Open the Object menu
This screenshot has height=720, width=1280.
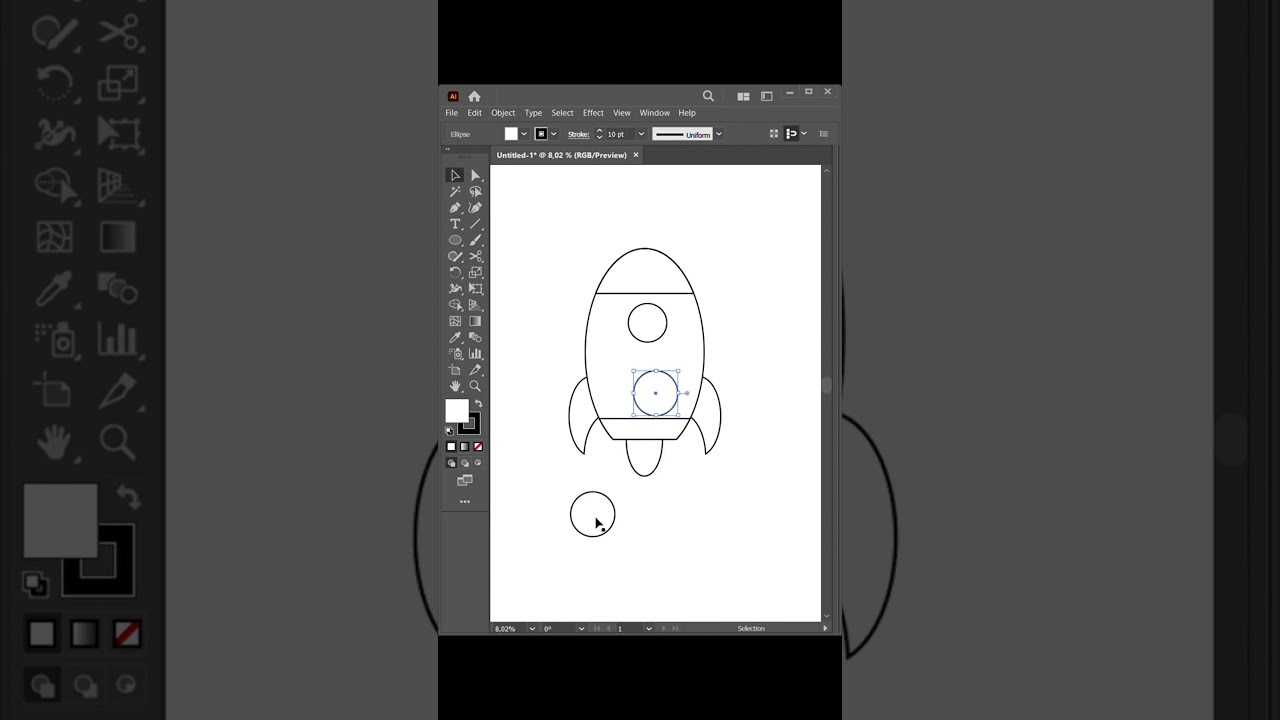tap(503, 113)
